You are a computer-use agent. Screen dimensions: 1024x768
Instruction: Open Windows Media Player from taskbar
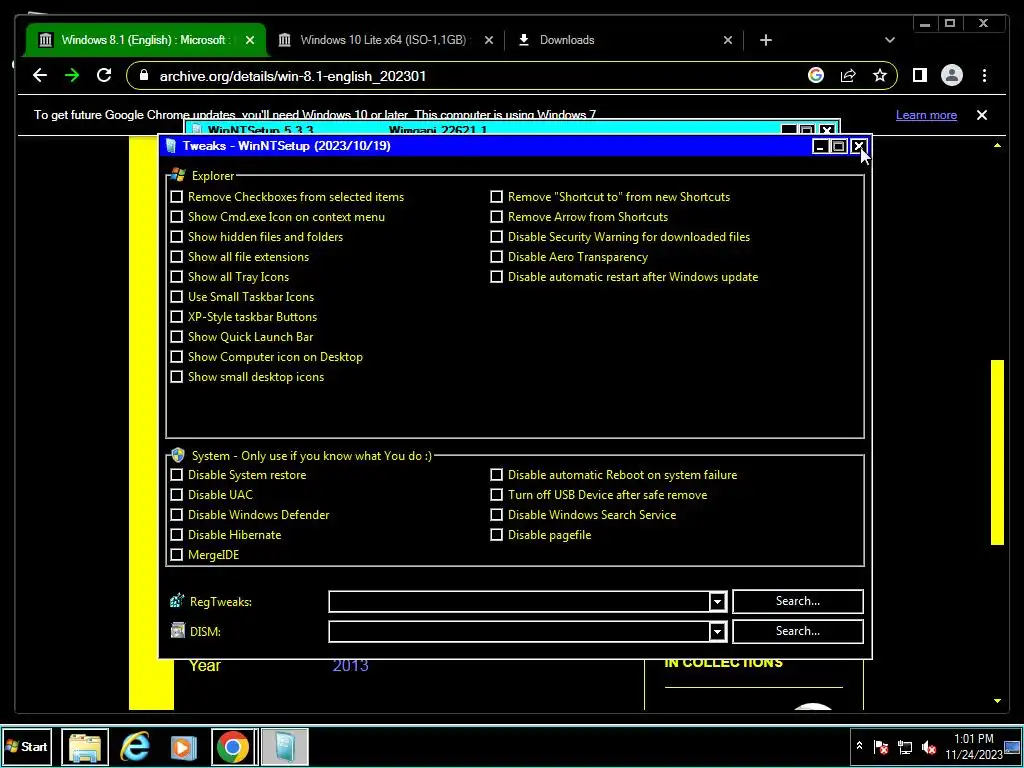pos(184,747)
